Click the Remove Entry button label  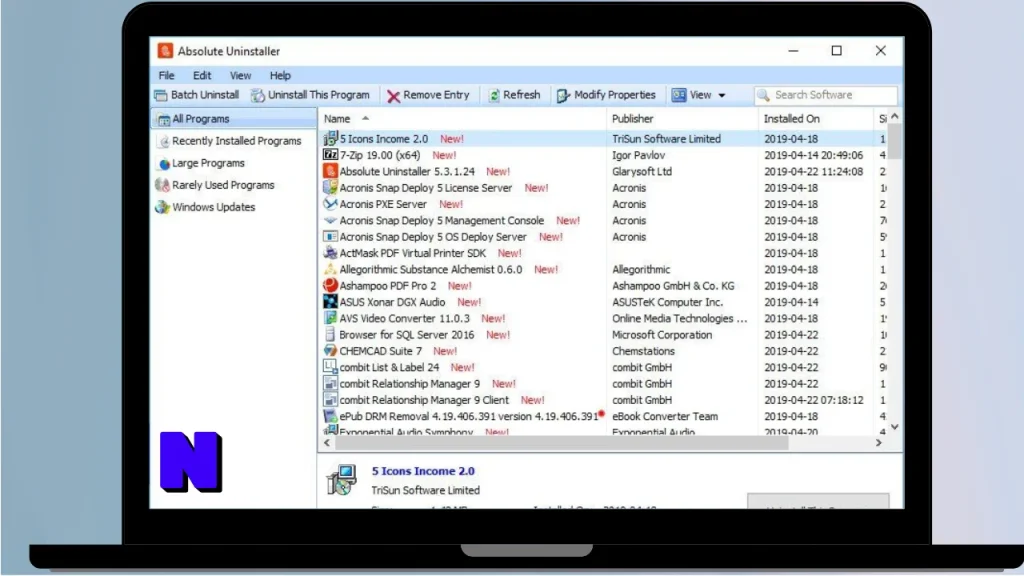436,95
